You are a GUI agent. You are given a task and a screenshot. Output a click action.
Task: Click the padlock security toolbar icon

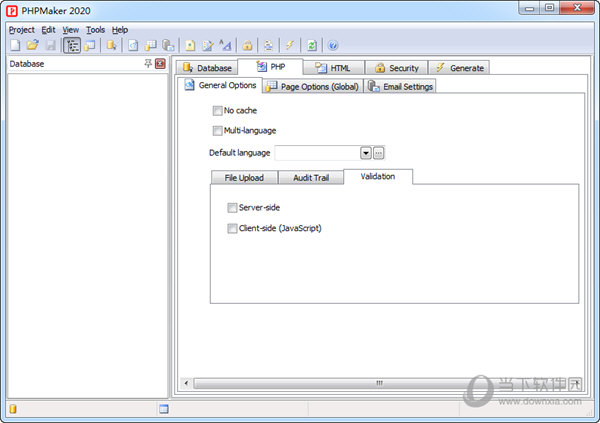(247, 46)
